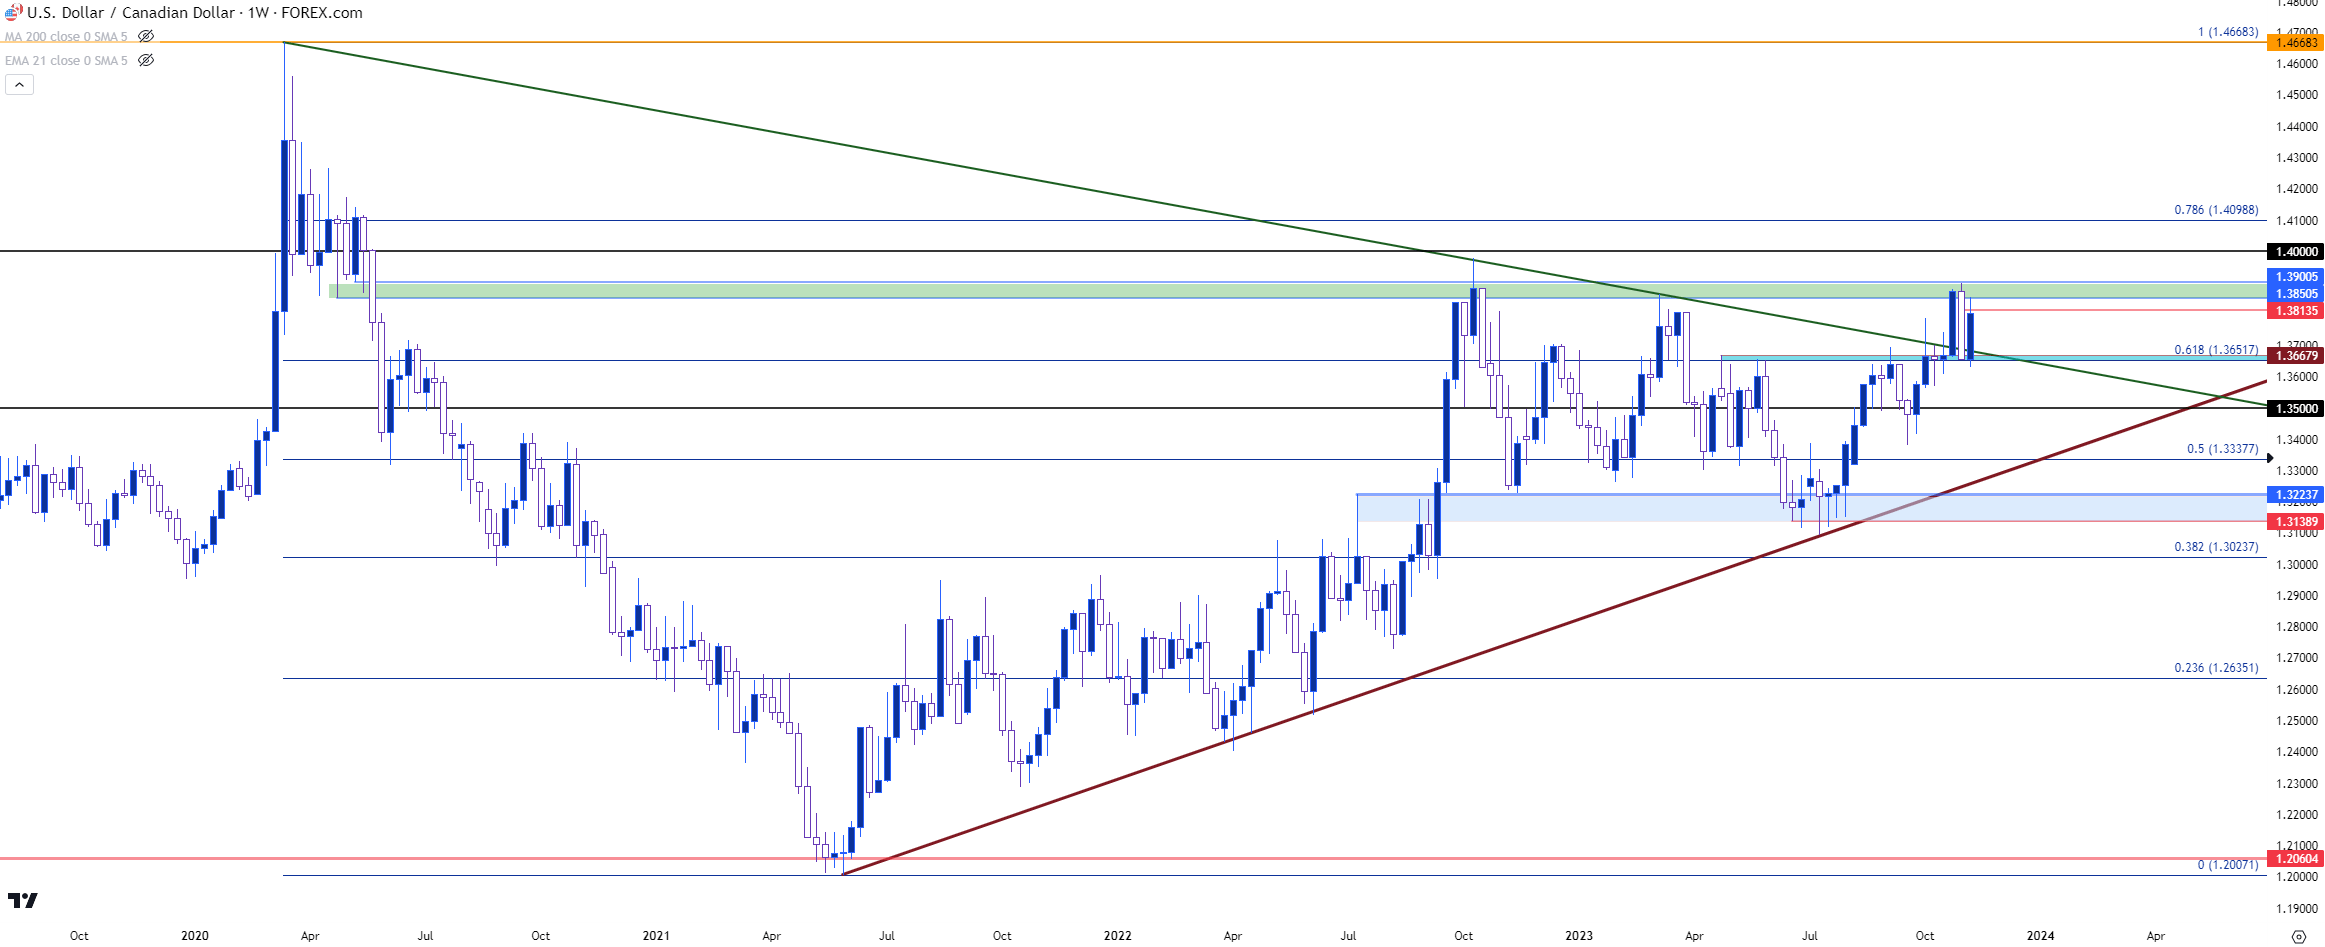2325x947 pixels.
Task: Show the hidden EMA 21 indicator
Action: (x=146, y=60)
